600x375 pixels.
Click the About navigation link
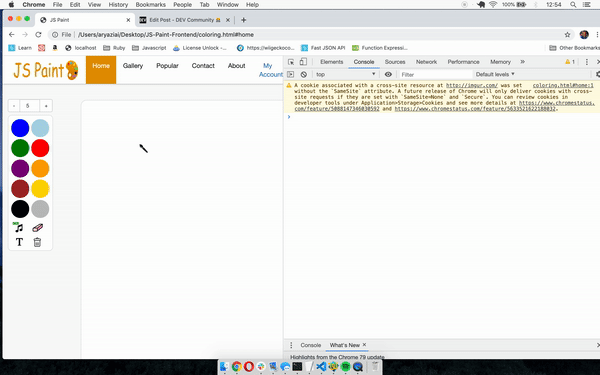click(x=236, y=66)
